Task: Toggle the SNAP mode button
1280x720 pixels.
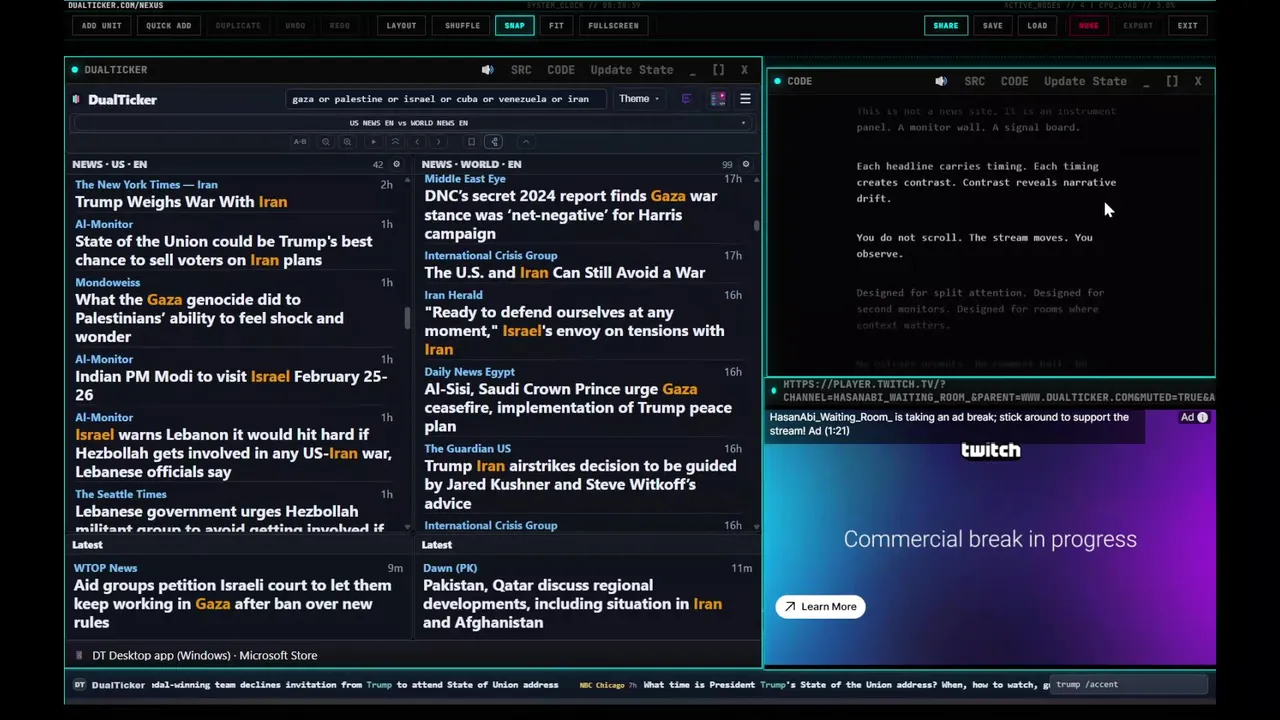Action: click(514, 25)
